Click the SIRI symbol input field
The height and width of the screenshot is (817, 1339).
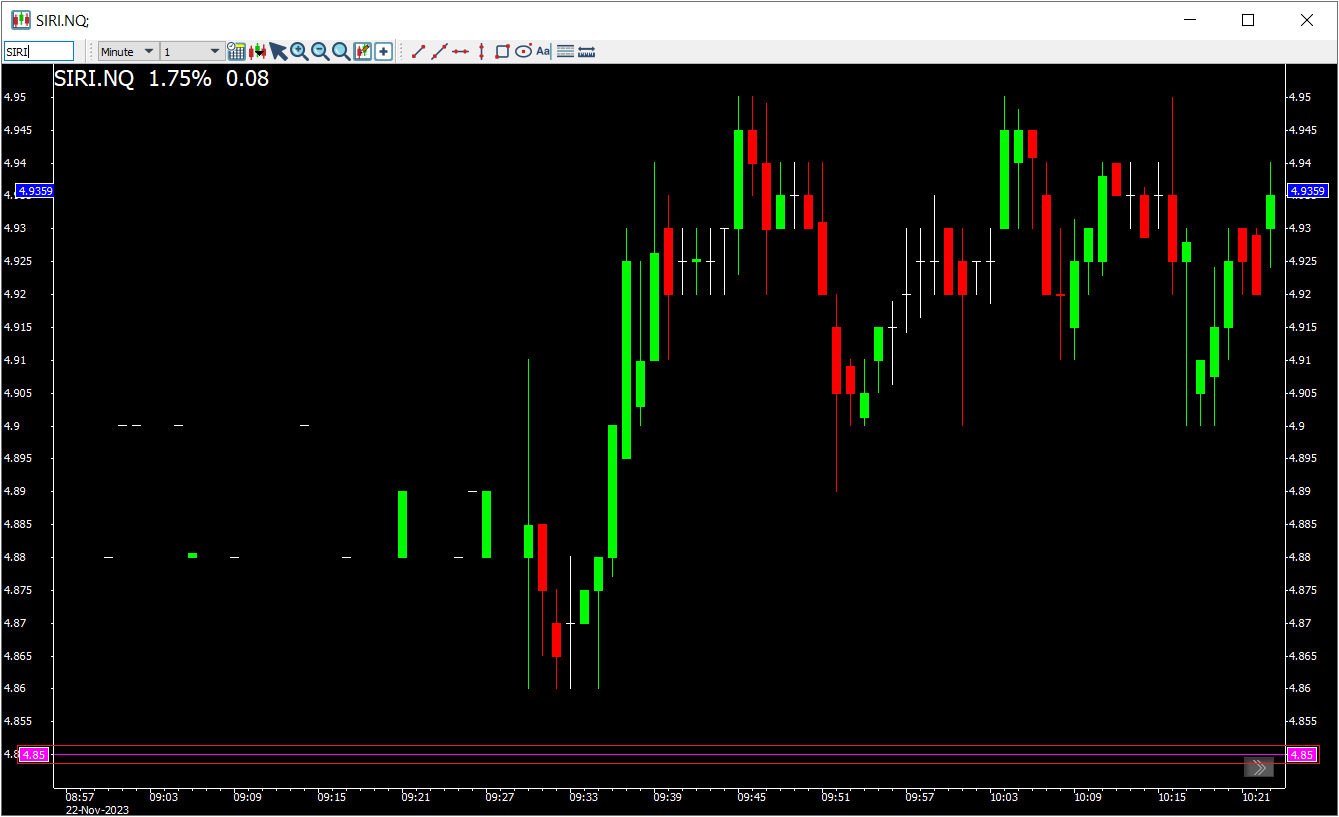tap(39, 51)
